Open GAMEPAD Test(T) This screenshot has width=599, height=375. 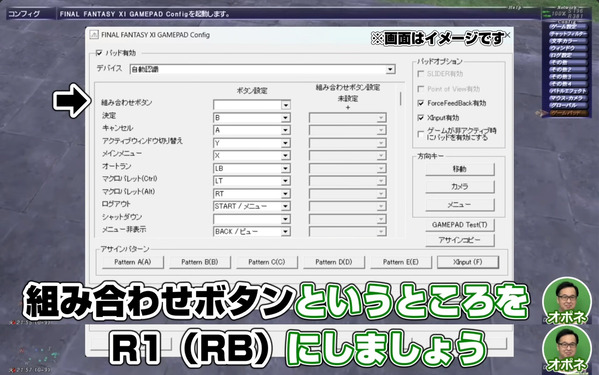(x=460, y=225)
